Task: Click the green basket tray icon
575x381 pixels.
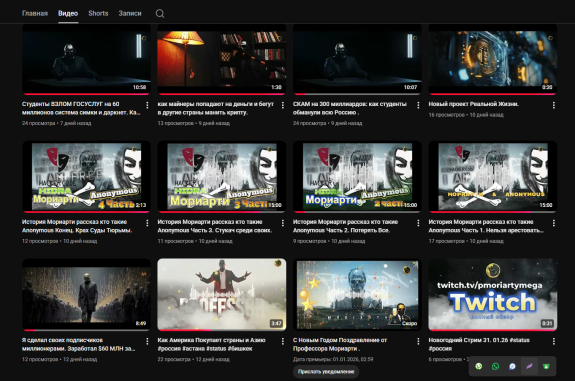Action: 546,366
